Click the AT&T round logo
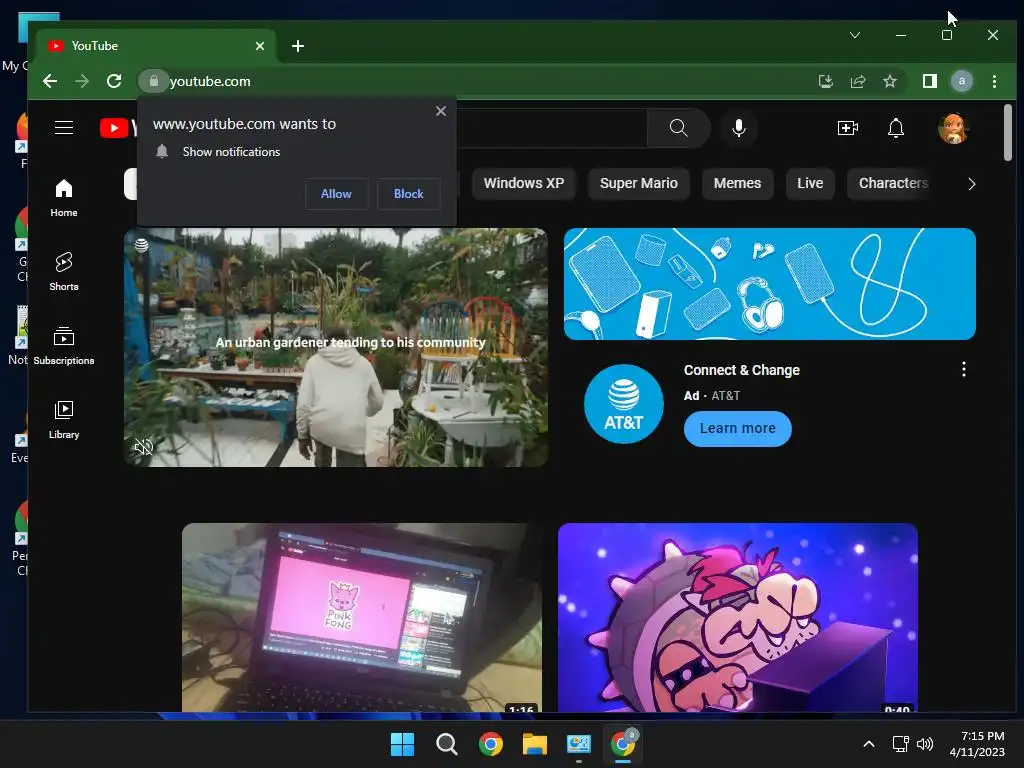 tap(624, 404)
